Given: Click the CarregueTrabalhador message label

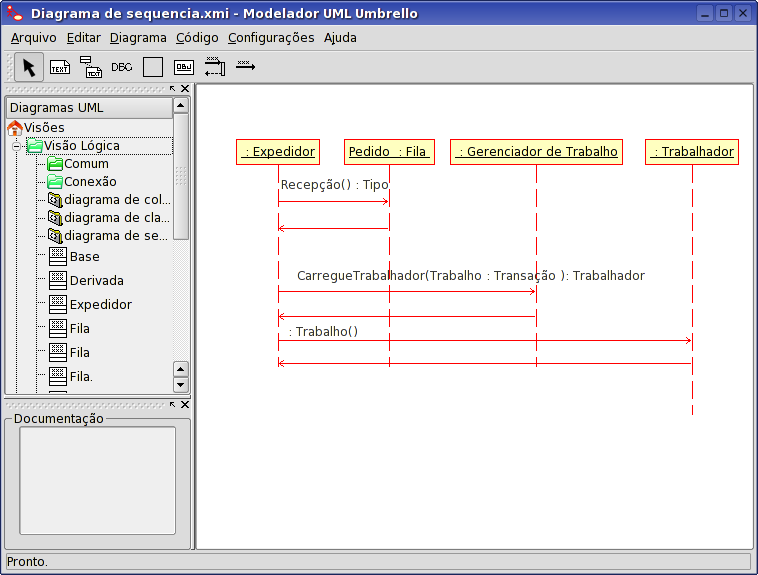Looking at the screenshot, I should [x=471, y=276].
